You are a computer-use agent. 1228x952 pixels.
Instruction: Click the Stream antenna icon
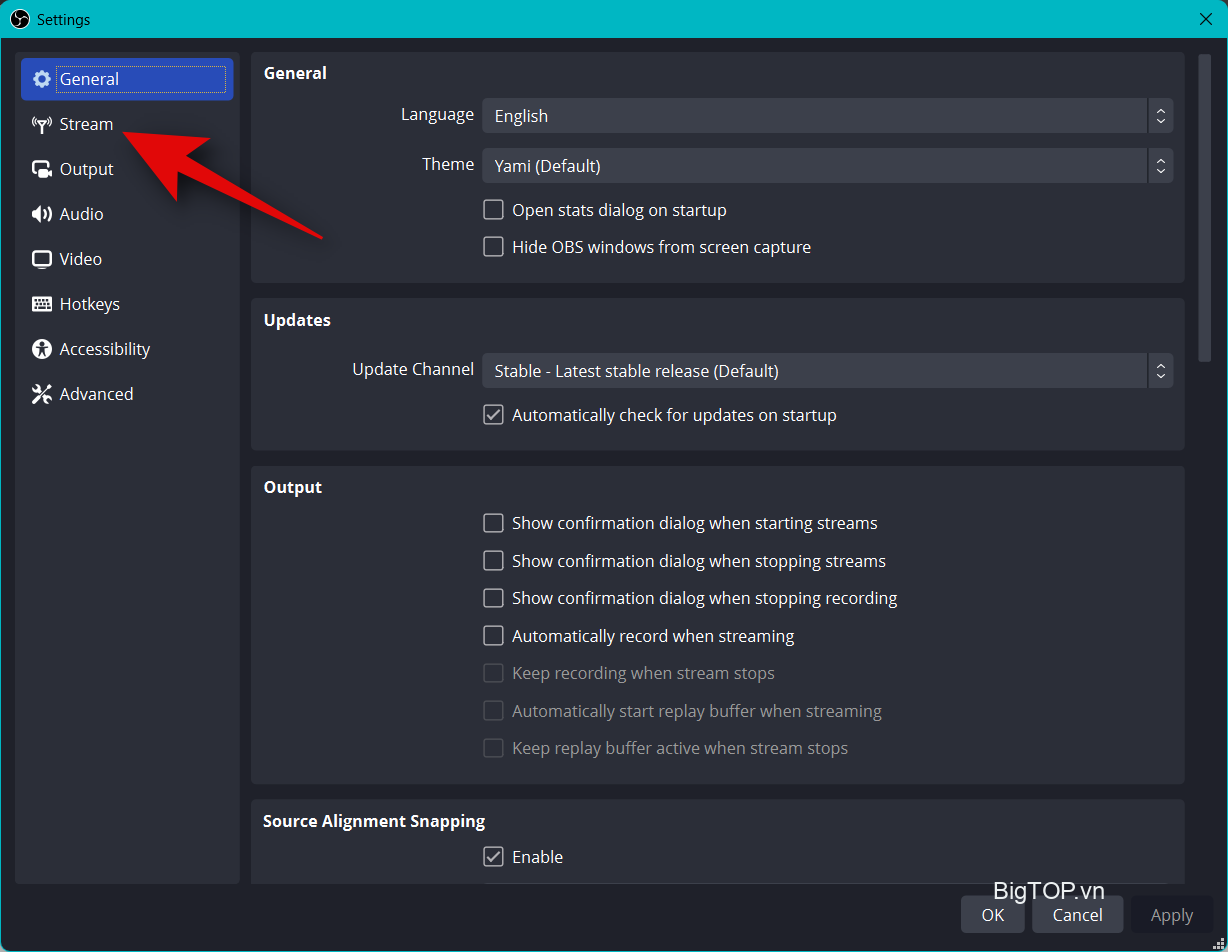(42, 124)
